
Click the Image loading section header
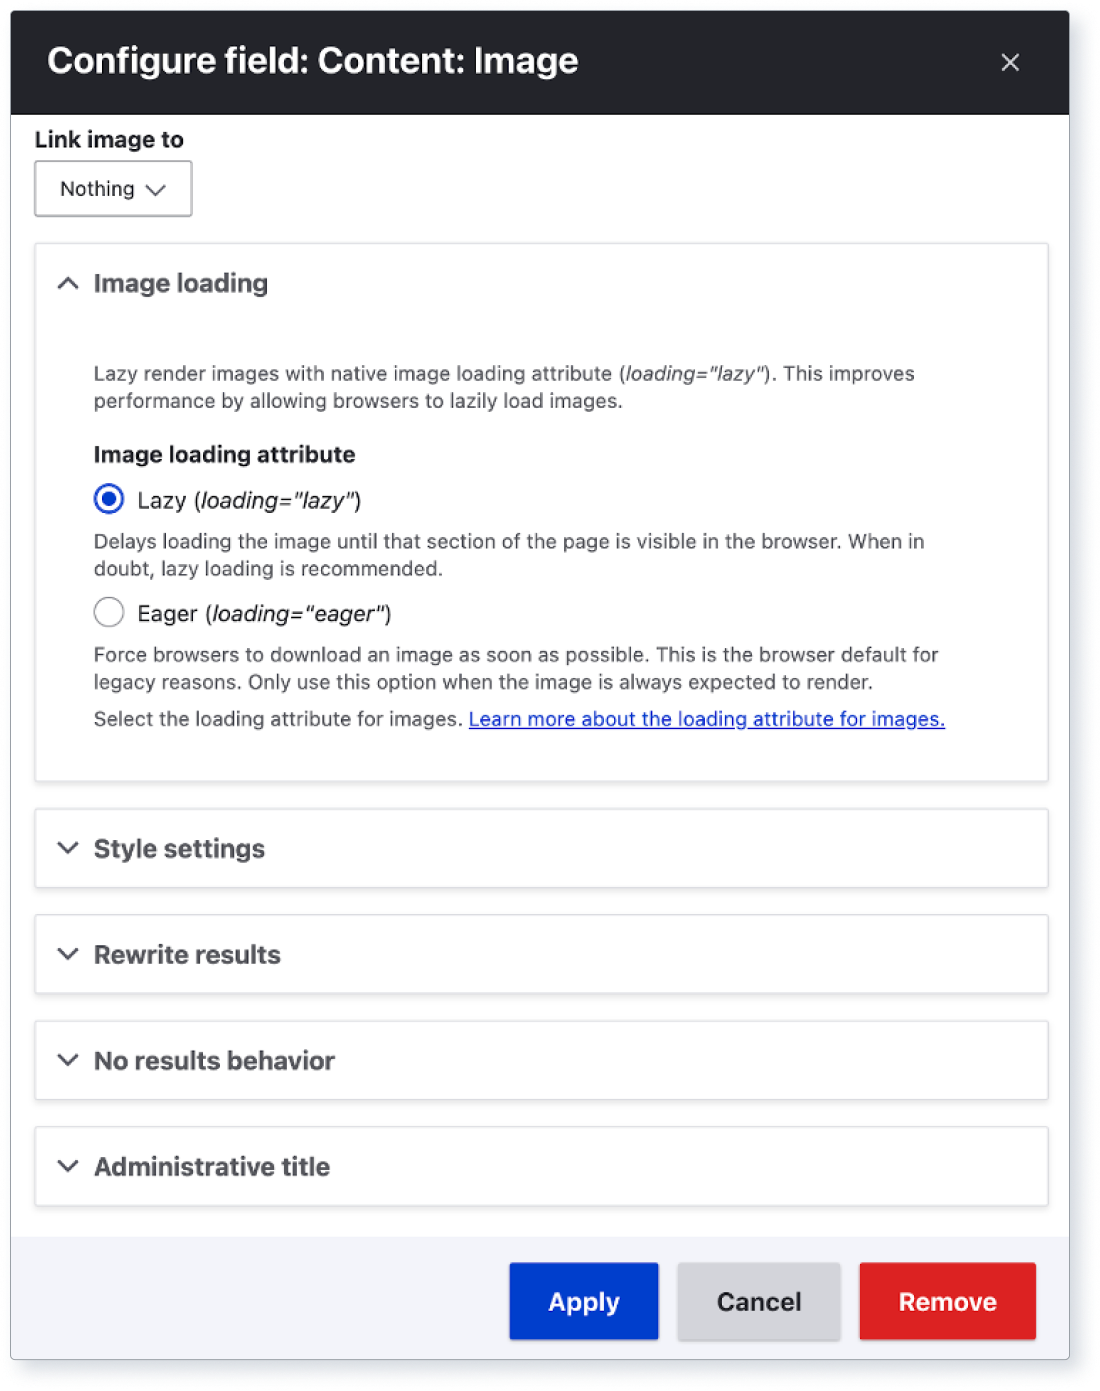[x=180, y=283]
